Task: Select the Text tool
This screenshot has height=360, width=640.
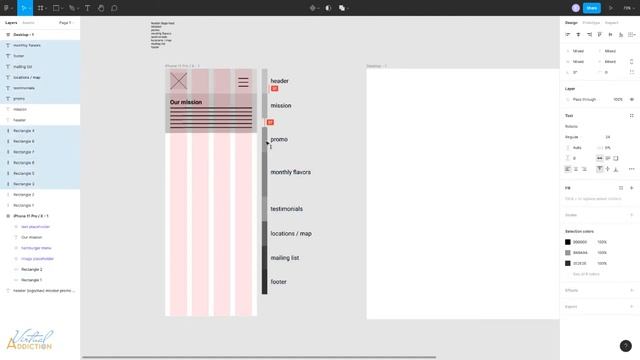Action: (x=87, y=8)
